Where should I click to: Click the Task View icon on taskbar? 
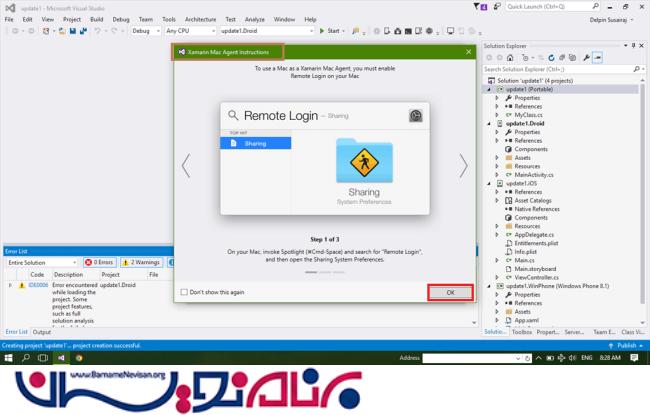point(43,358)
